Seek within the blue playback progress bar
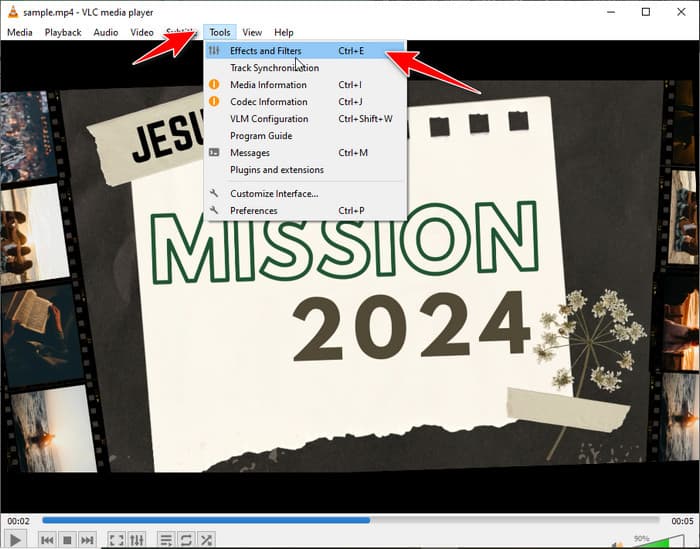This screenshot has width=700, height=549. pyautogui.click(x=350, y=520)
